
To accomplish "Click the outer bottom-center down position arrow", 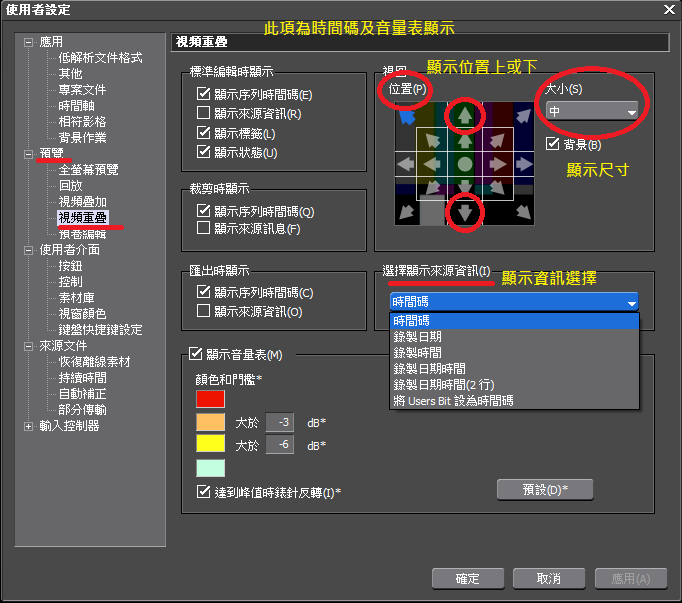I will tap(465, 211).
